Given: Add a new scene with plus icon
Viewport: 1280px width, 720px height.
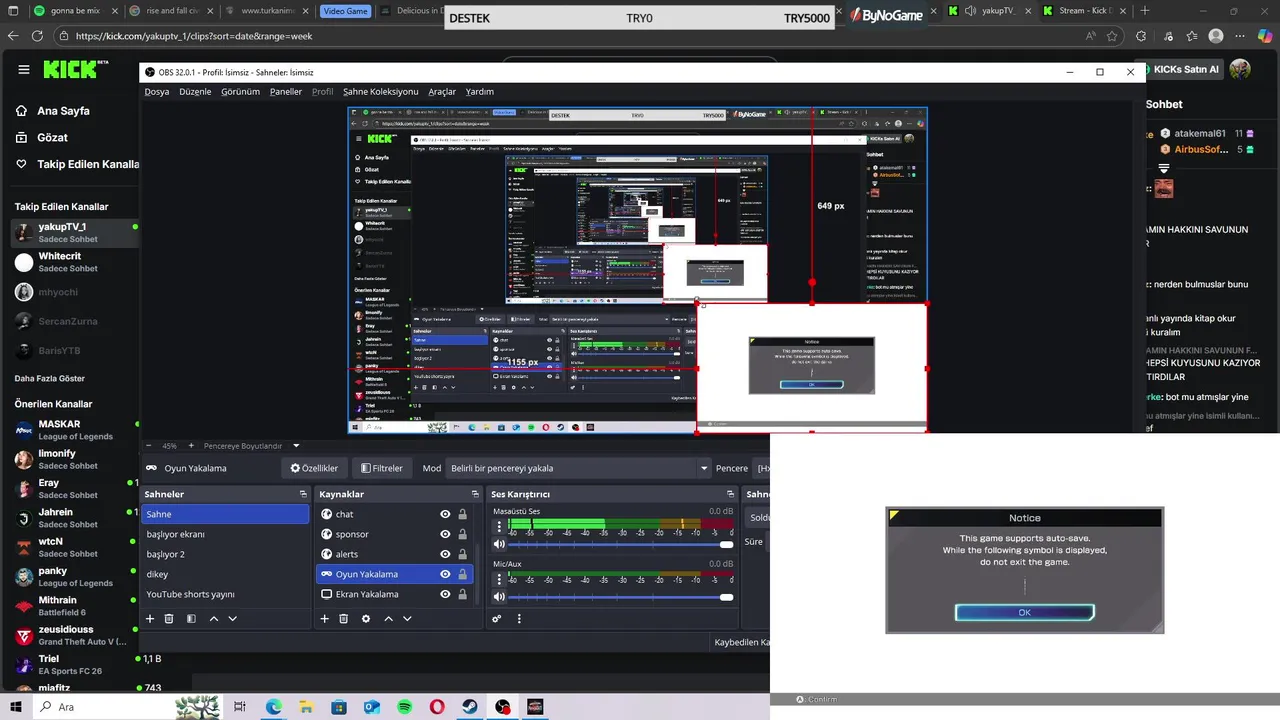Looking at the screenshot, I should [150, 619].
